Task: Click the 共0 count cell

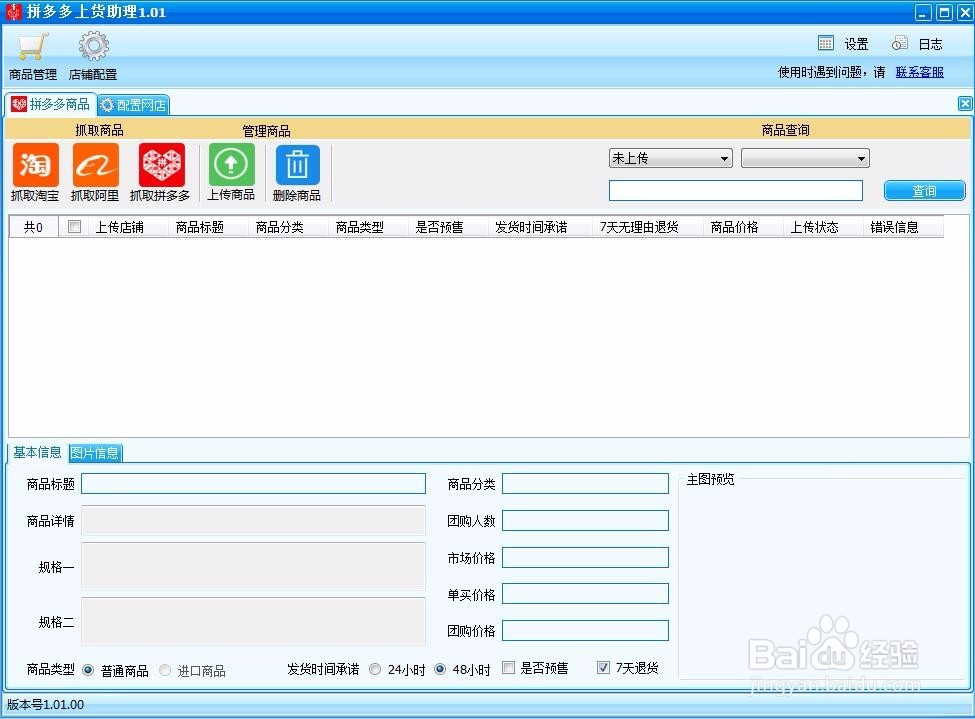Action: pos(34,228)
